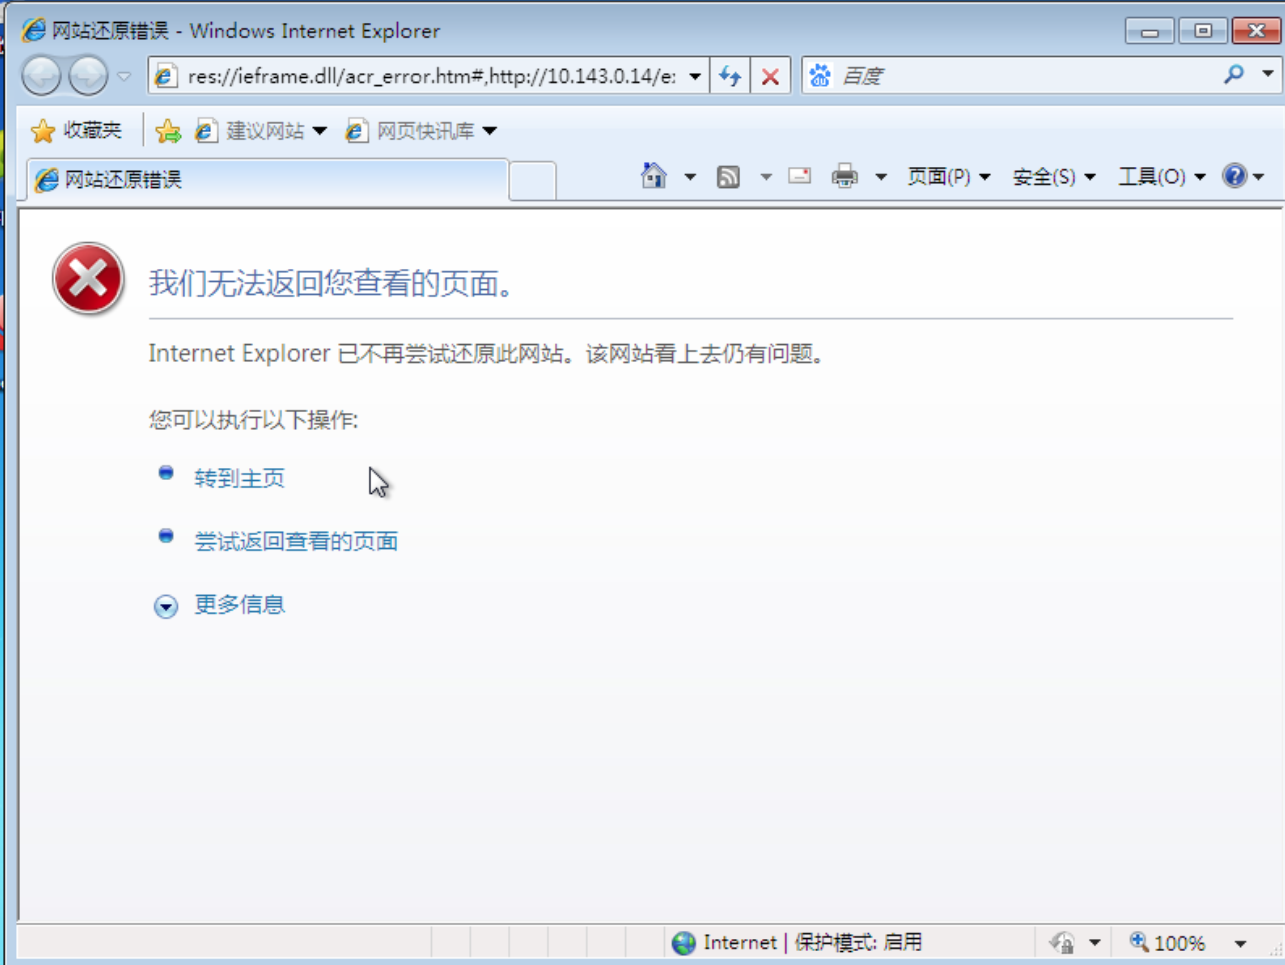The height and width of the screenshot is (965, 1285).
Task: Click the Print icon in command bar
Action: [x=845, y=177]
